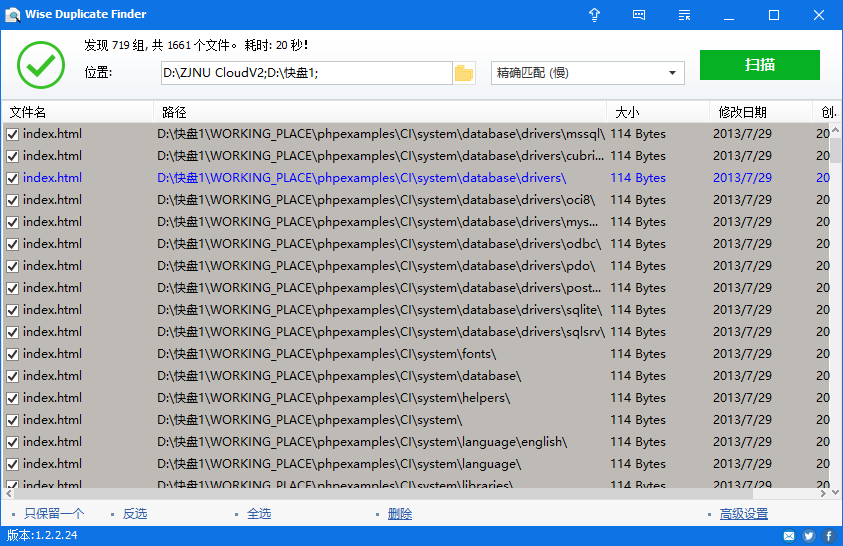Click 全选 select all link
The image size is (843, 546).
[259, 514]
